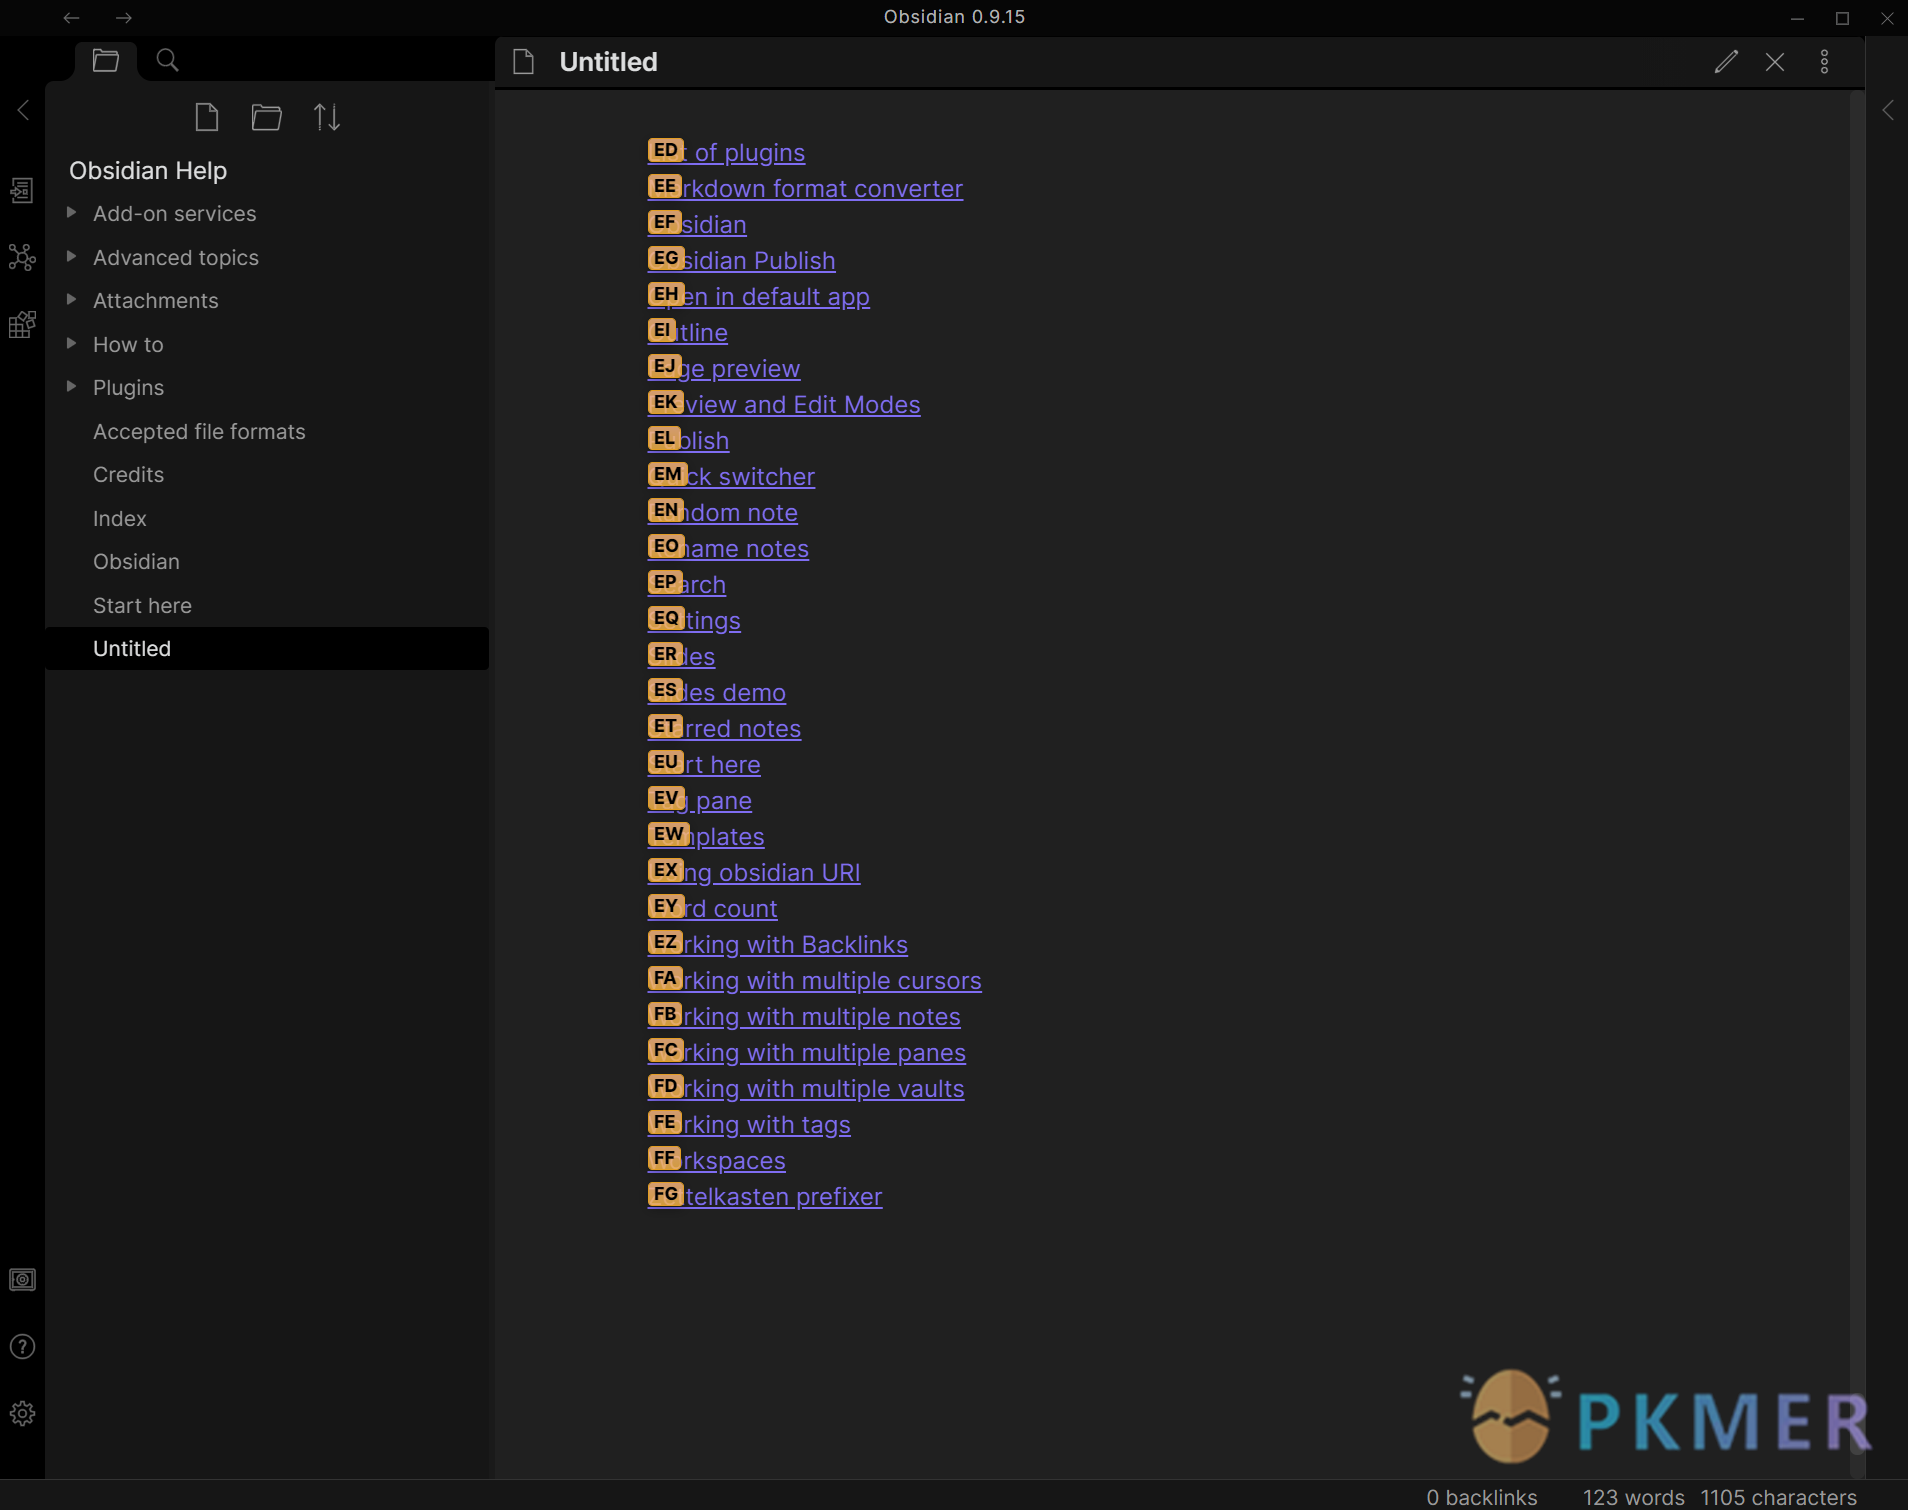Click the '0 backlinks' status bar item
The width and height of the screenshot is (1908, 1510).
[x=1482, y=1497]
